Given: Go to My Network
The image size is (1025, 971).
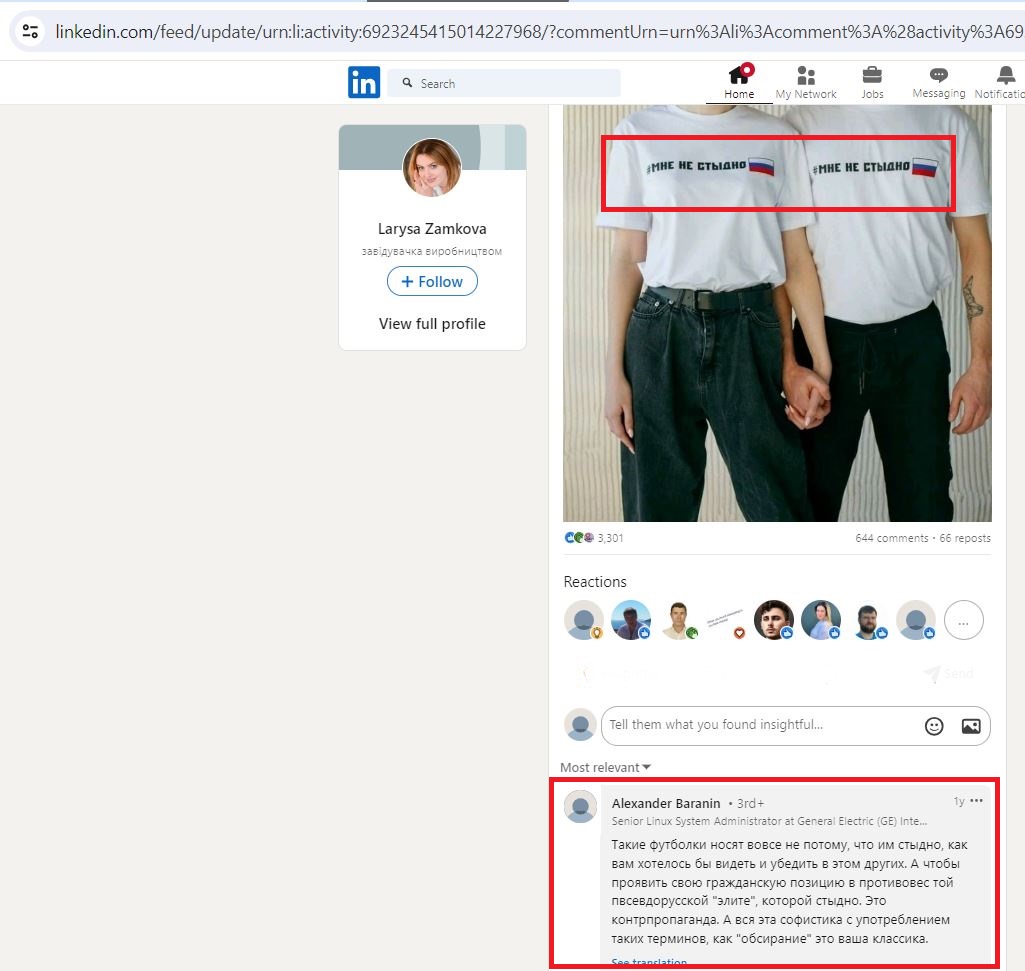Looking at the screenshot, I should [x=806, y=82].
